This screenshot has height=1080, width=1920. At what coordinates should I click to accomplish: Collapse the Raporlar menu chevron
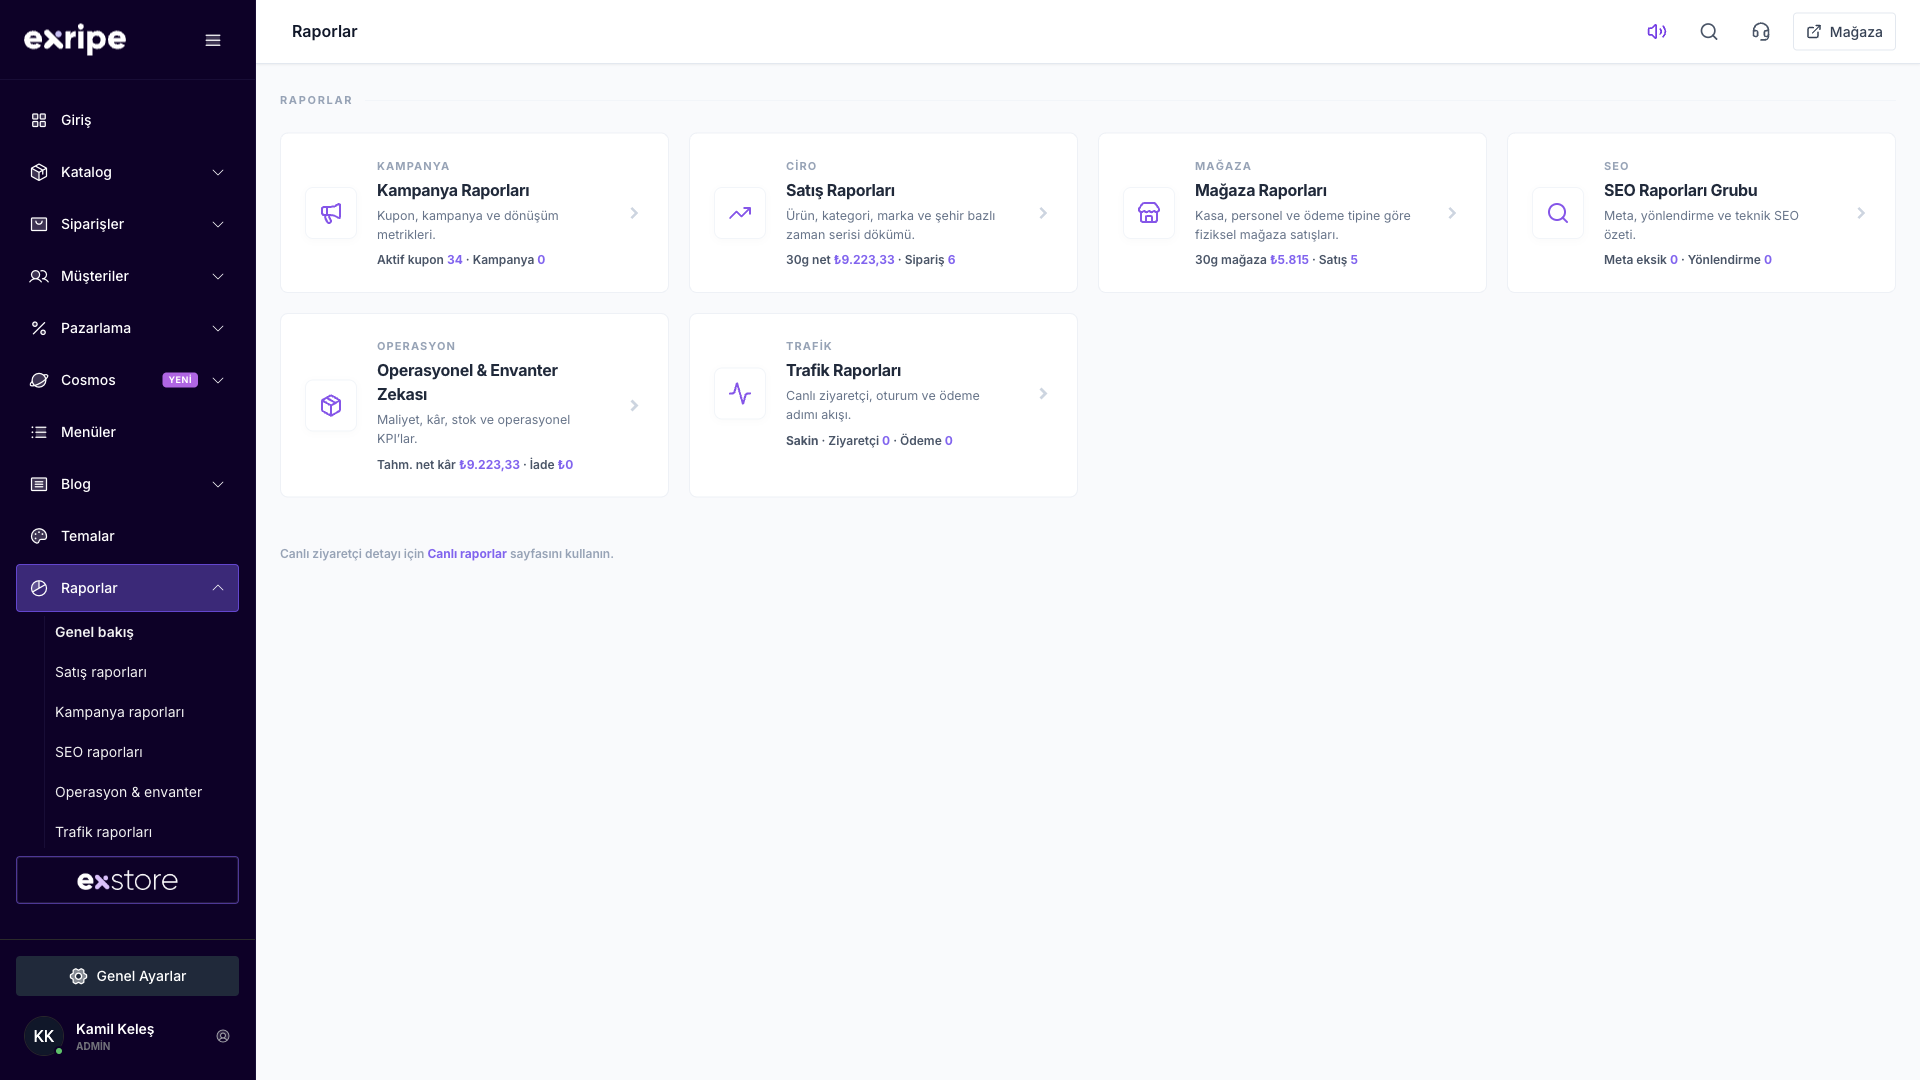coord(218,588)
